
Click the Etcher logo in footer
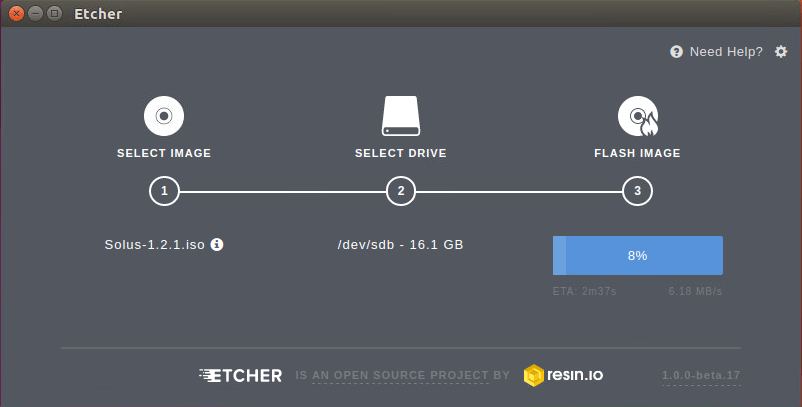240,376
